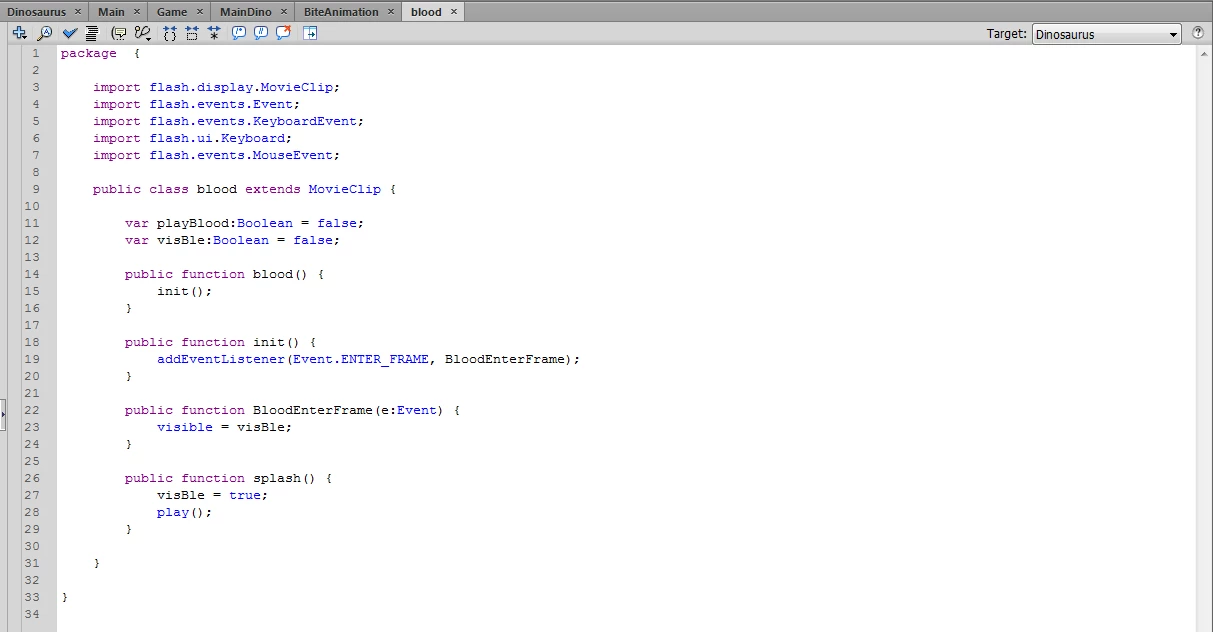Close the Game tab
The image size is (1213, 632).
[198, 12]
